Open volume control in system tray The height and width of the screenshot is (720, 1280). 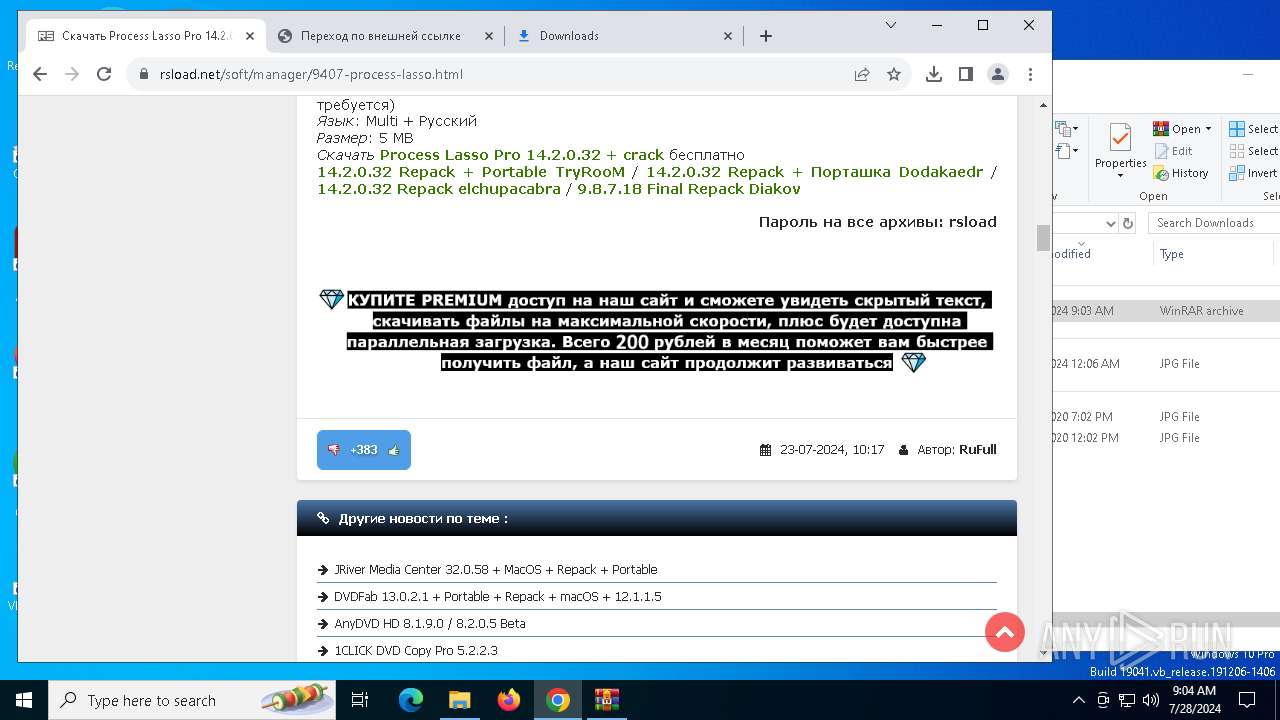pyautogui.click(x=1149, y=700)
